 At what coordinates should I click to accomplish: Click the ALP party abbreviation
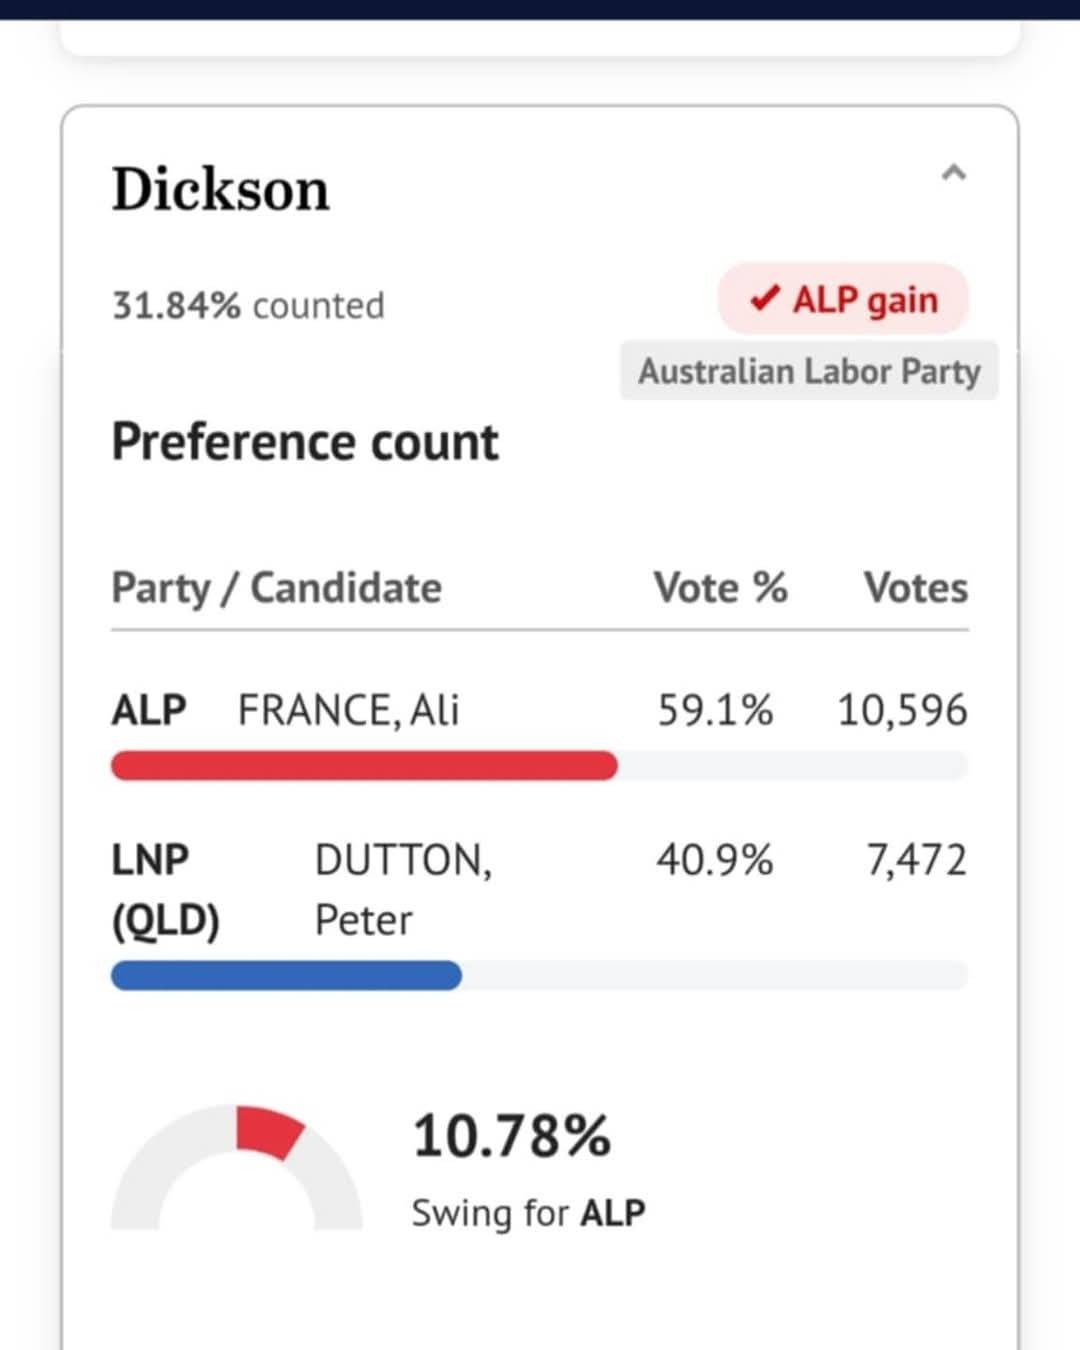(x=149, y=710)
